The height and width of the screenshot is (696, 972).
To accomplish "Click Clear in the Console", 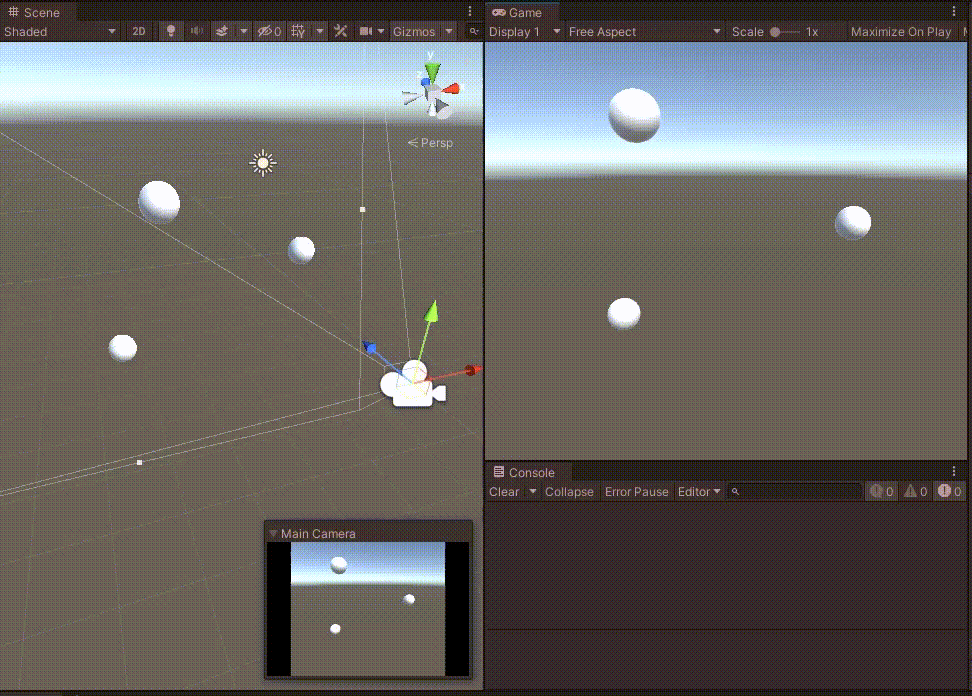I will (504, 491).
